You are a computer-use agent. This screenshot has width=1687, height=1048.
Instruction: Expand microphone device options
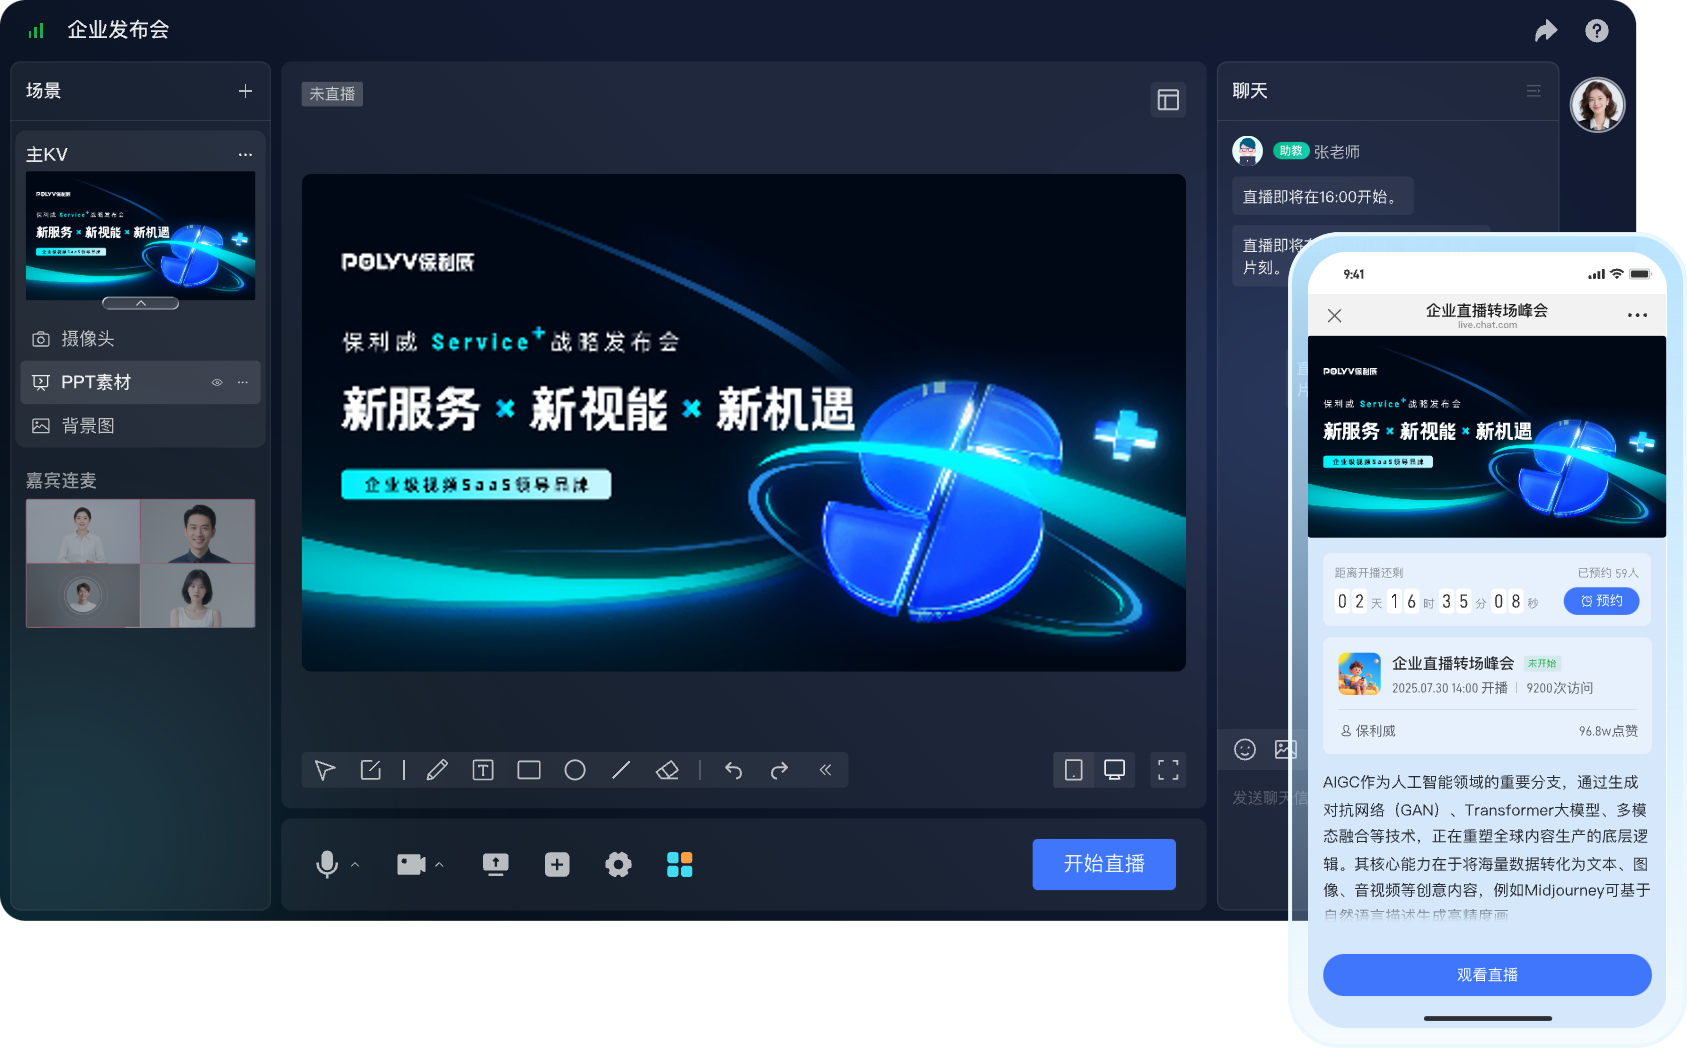(x=355, y=865)
